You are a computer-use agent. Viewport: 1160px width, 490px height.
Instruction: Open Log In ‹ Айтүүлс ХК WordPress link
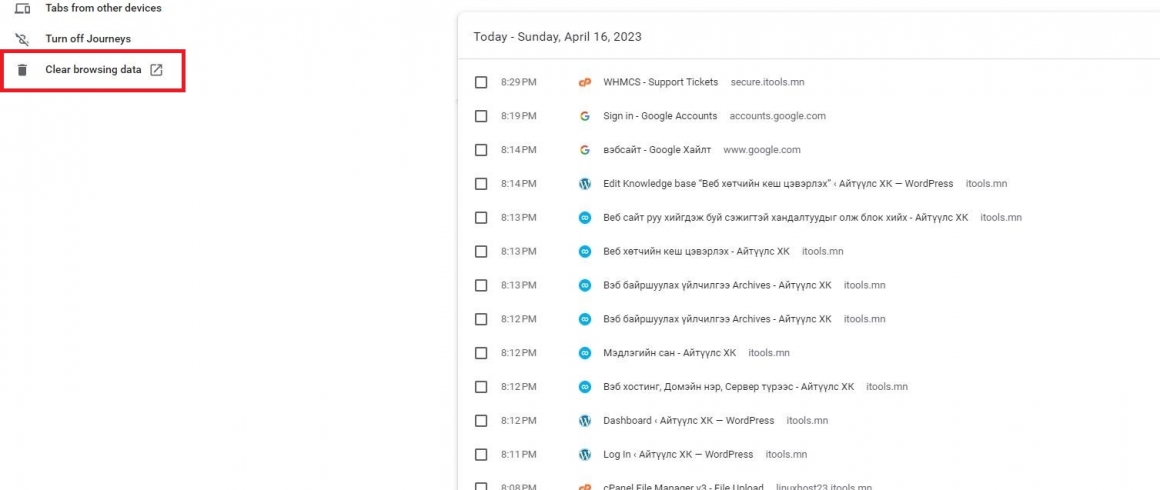click(x=678, y=454)
